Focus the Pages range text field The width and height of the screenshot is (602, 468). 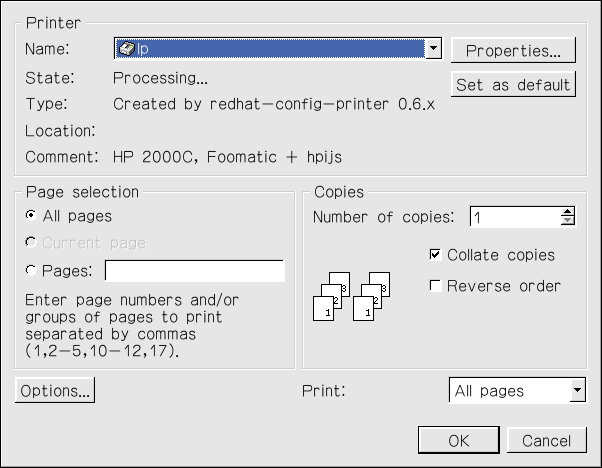coord(195,271)
